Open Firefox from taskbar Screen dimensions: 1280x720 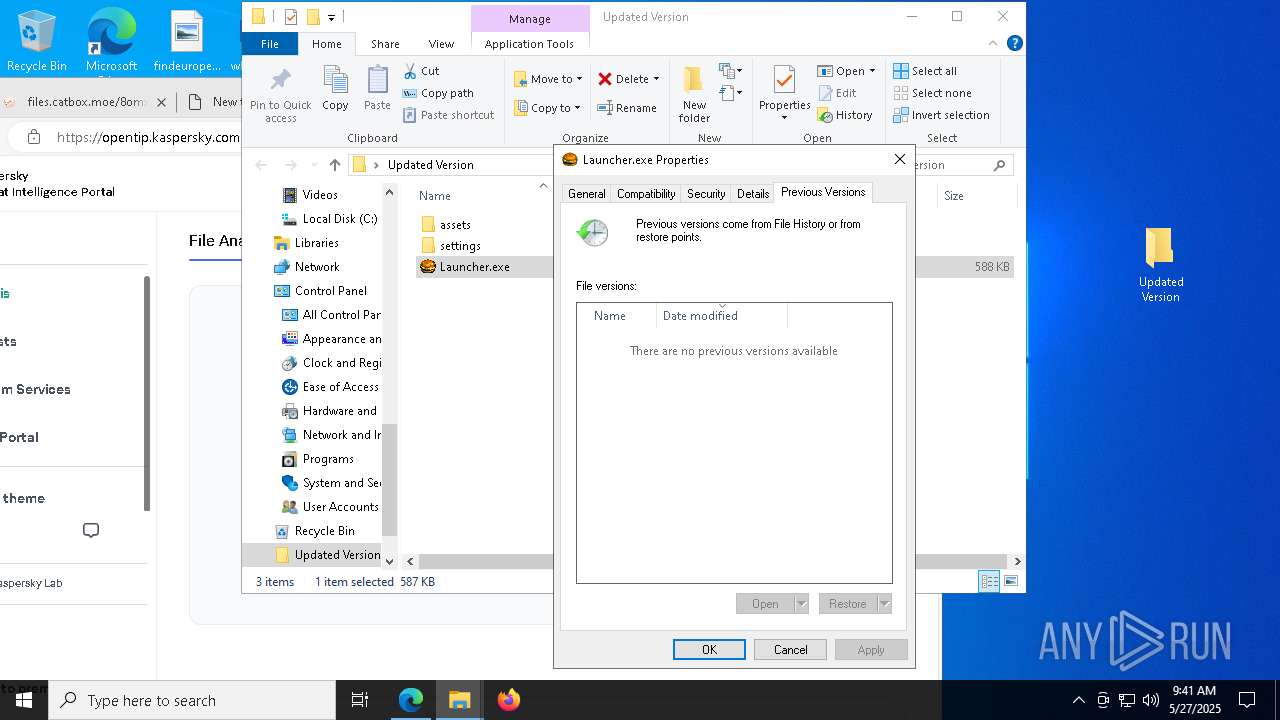pyautogui.click(x=509, y=700)
